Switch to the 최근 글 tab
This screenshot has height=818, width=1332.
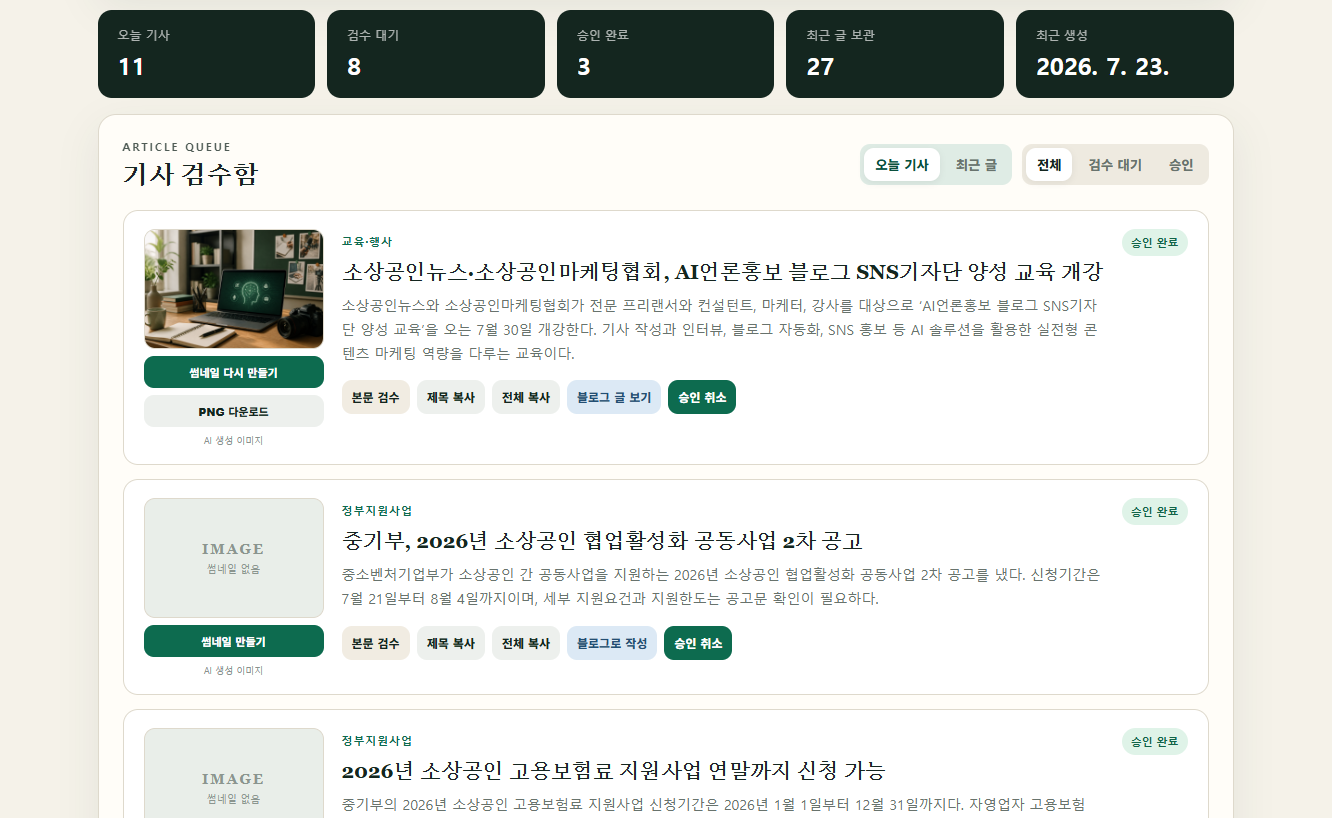click(975, 165)
